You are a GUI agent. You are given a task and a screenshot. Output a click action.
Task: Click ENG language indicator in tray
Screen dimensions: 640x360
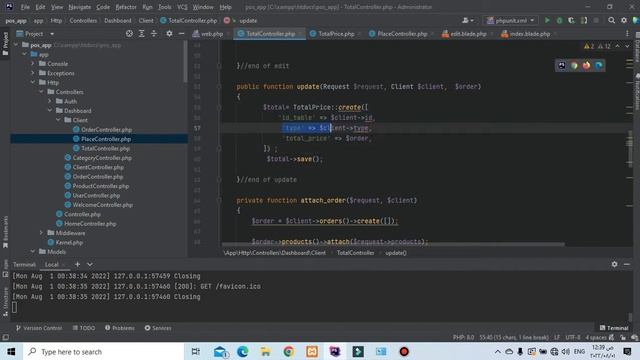(x=579, y=351)
